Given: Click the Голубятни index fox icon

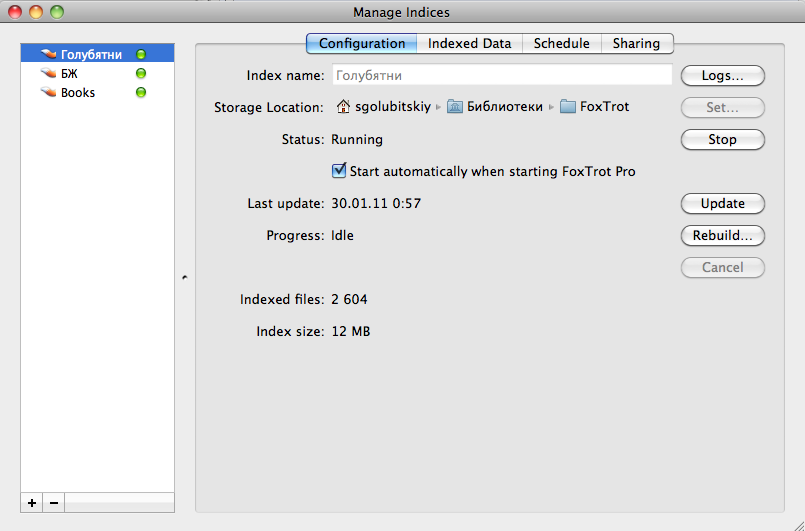Looking at the screenshot, I should click(x=48, y=55).
